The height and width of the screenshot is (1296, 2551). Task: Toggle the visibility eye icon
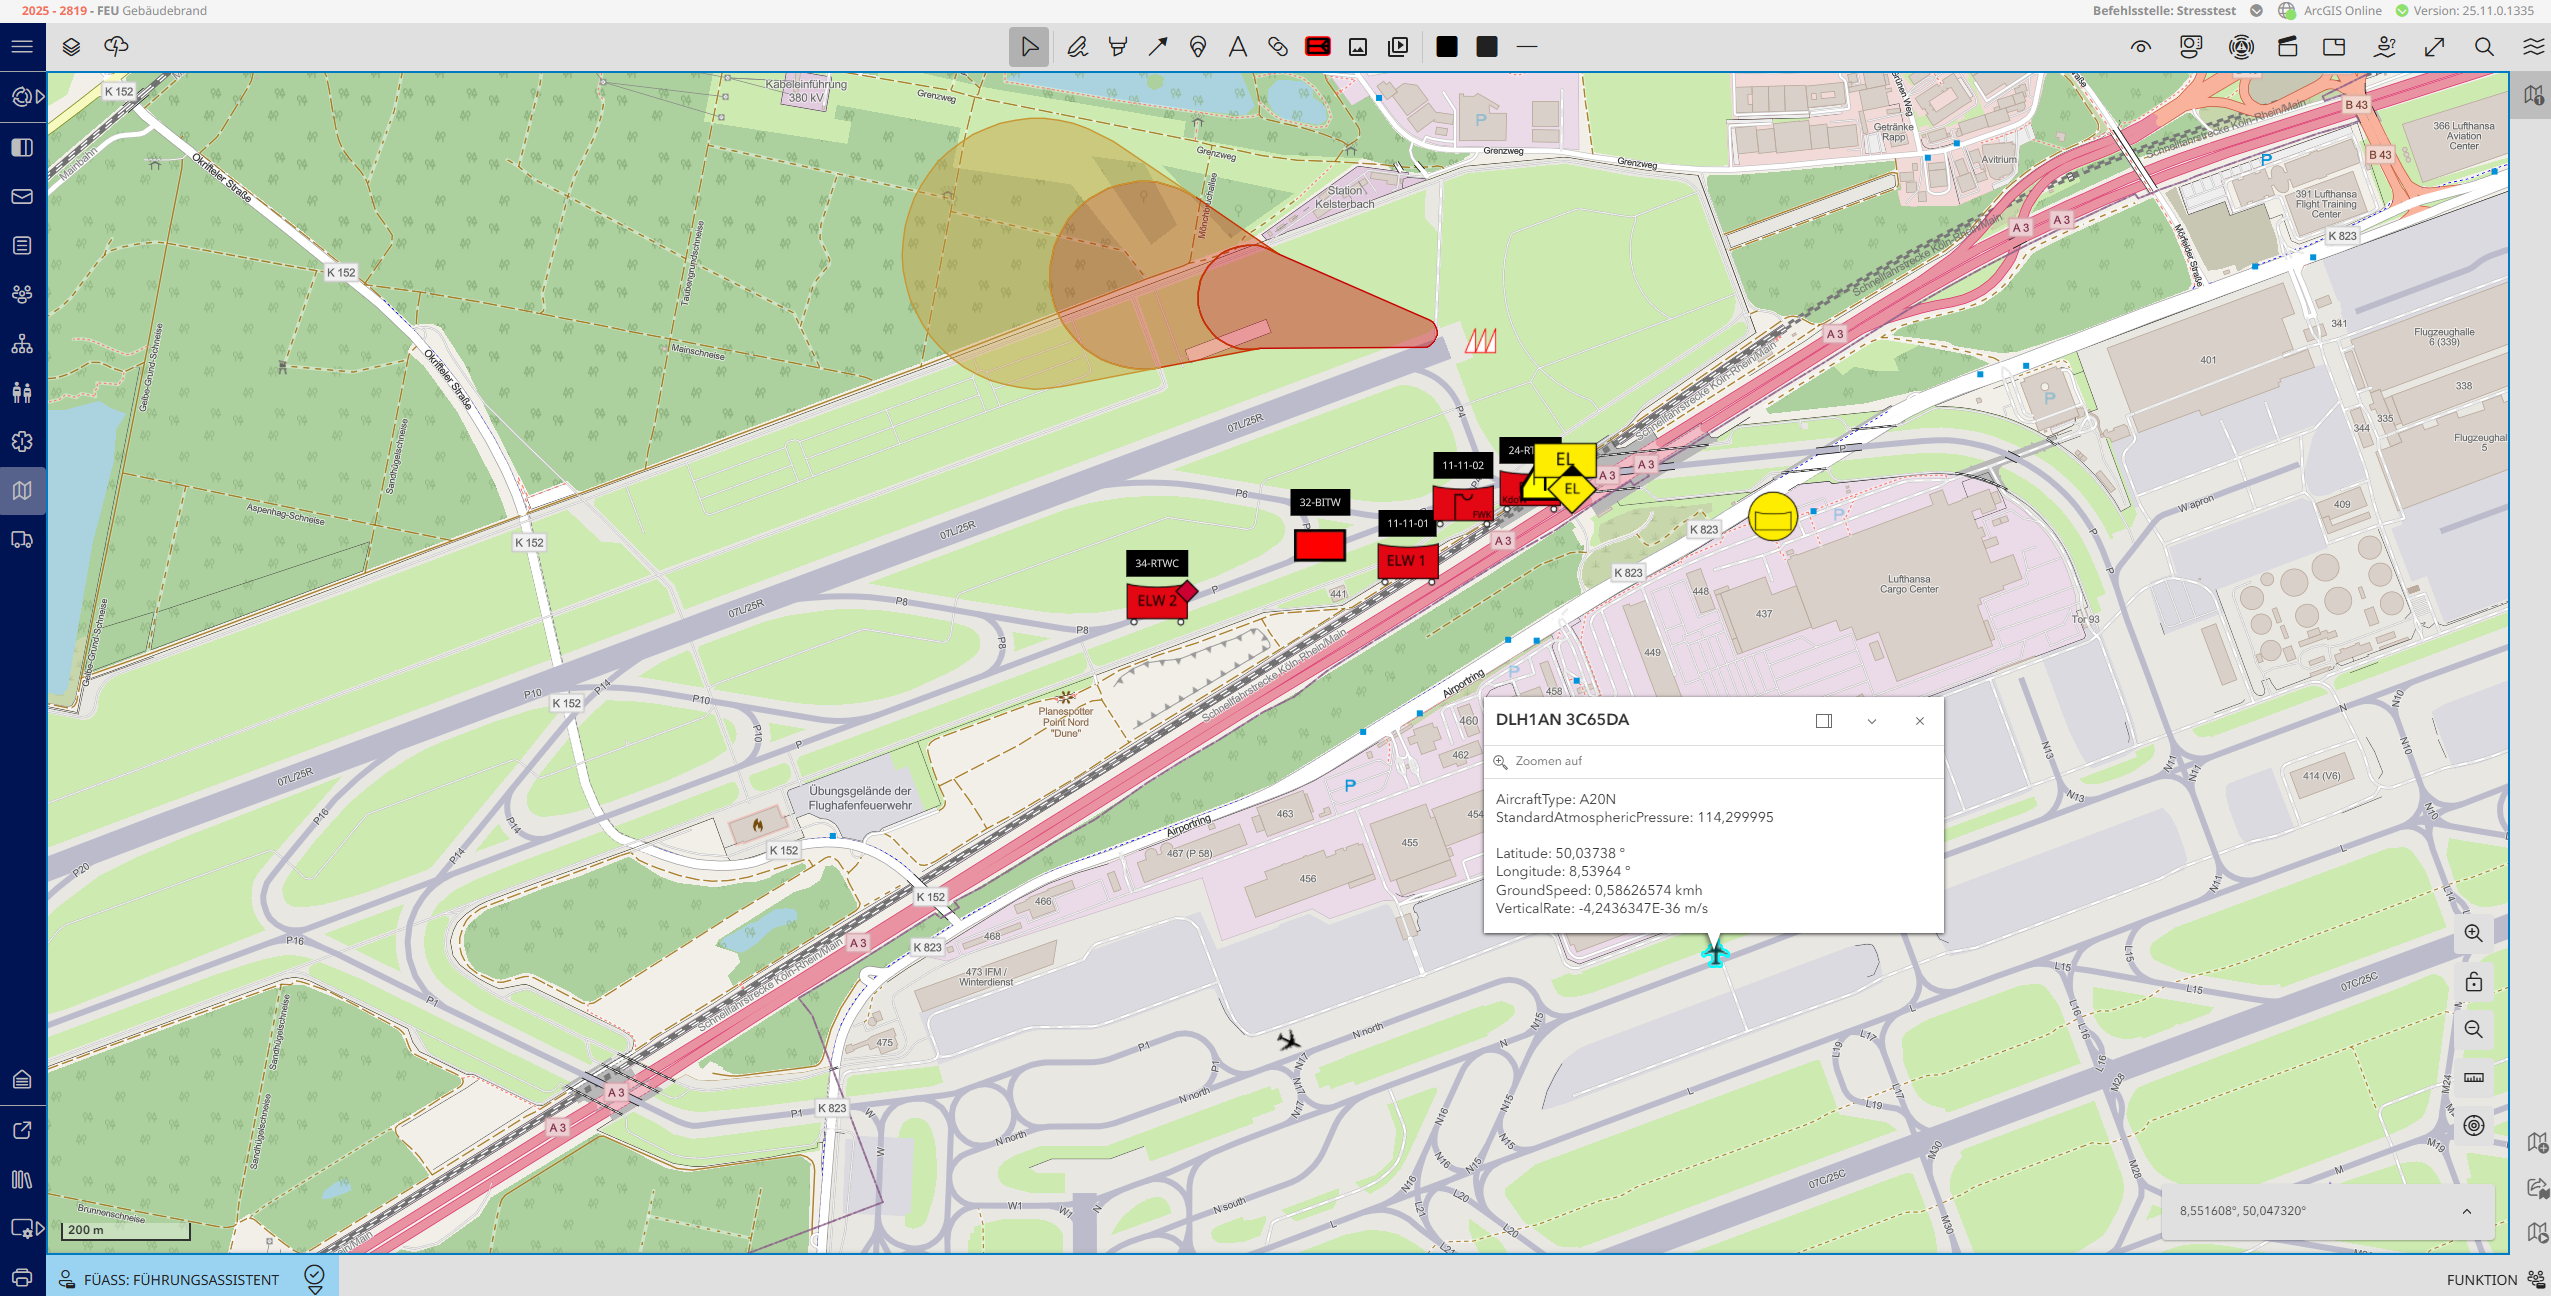pos(2141,47)
